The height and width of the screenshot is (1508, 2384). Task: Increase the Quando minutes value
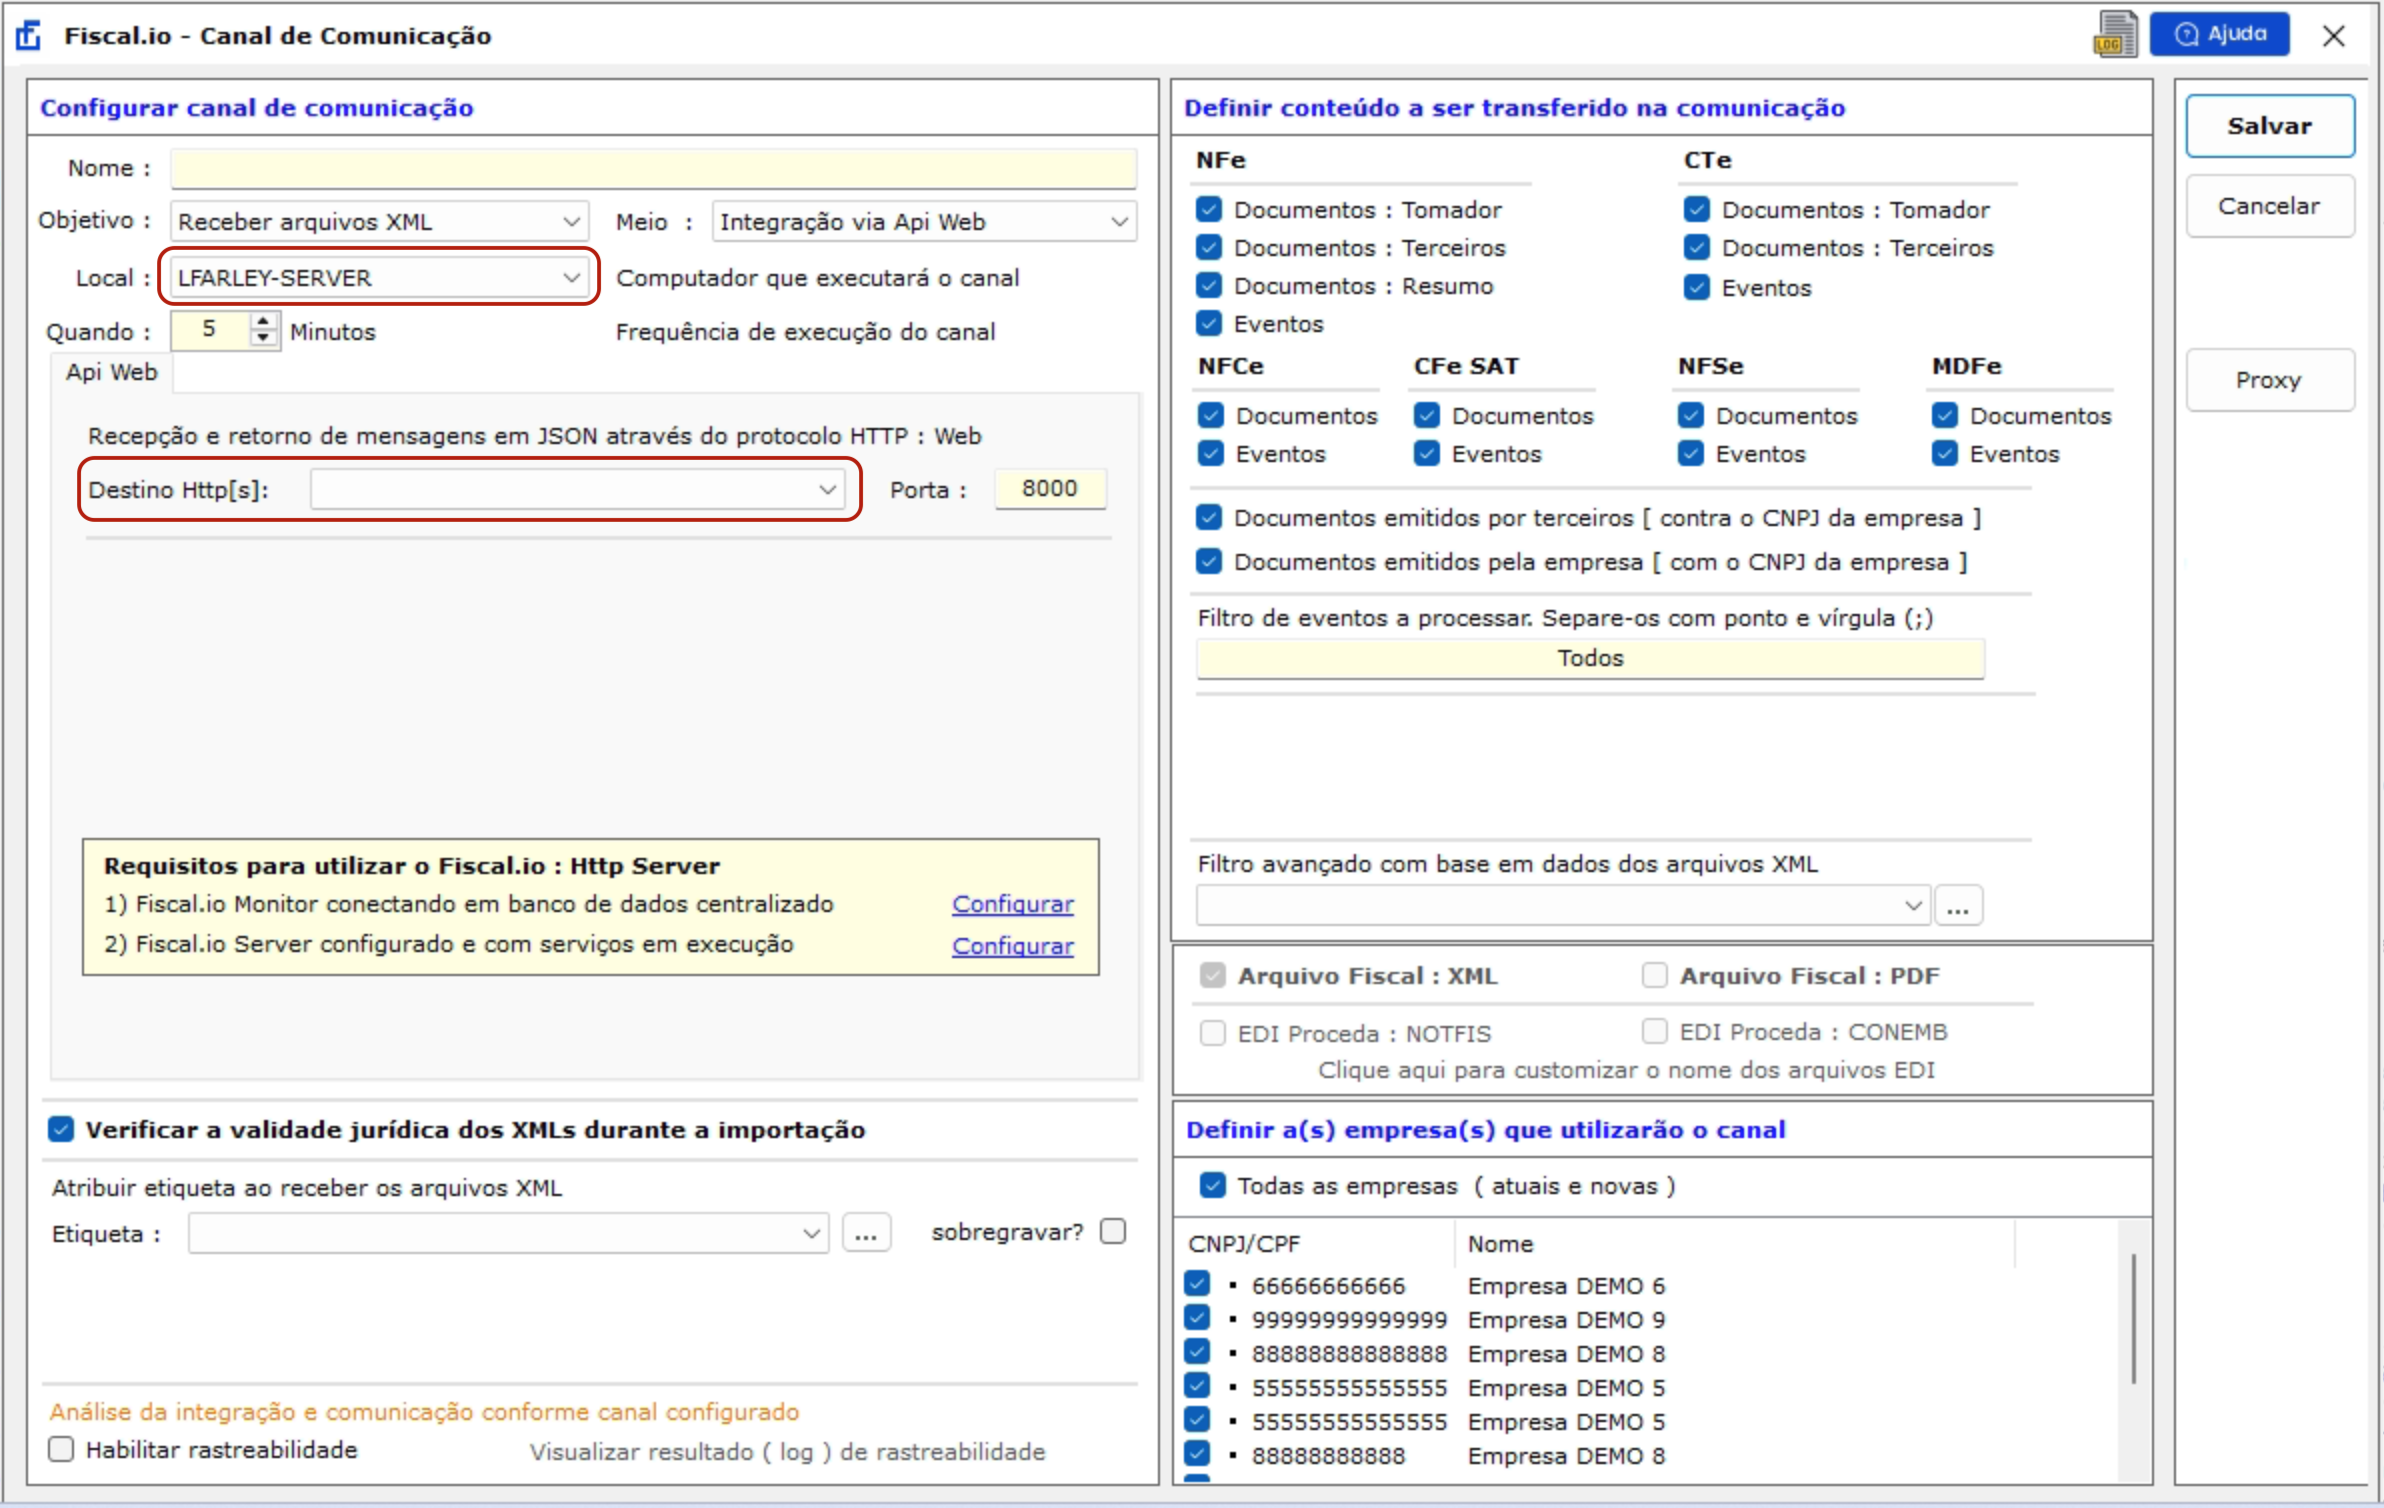263,320
